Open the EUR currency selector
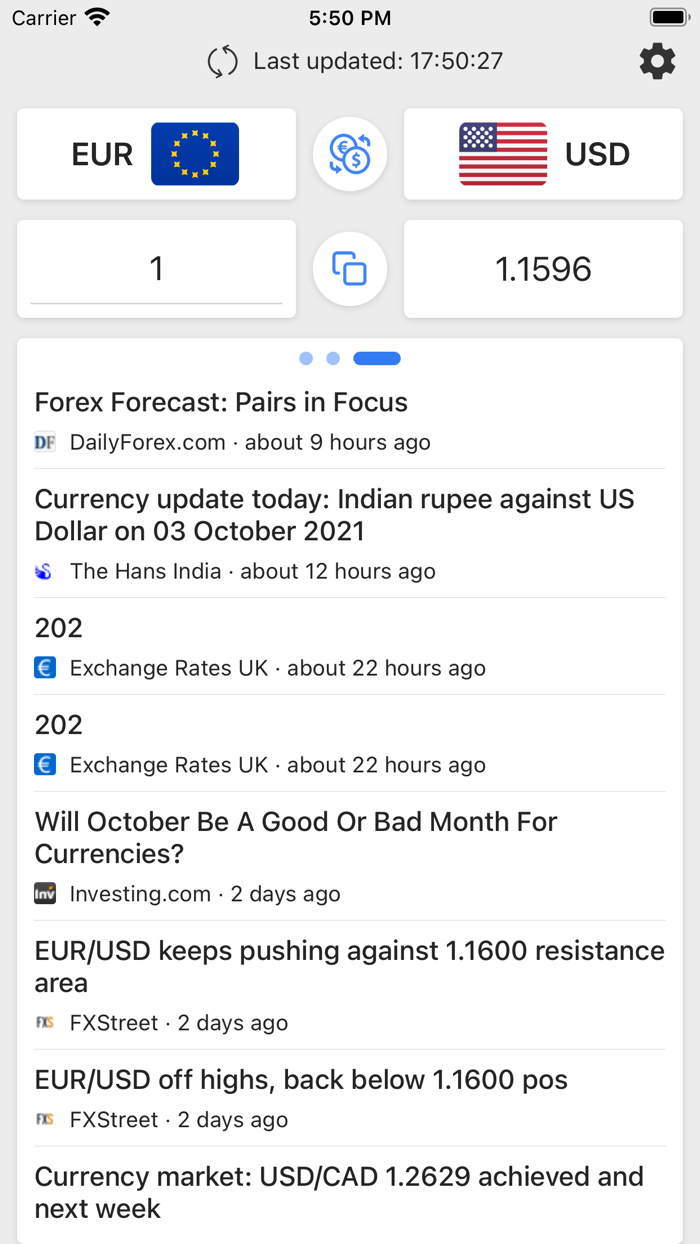700x1244 pixels. click(x=155, y=154)
